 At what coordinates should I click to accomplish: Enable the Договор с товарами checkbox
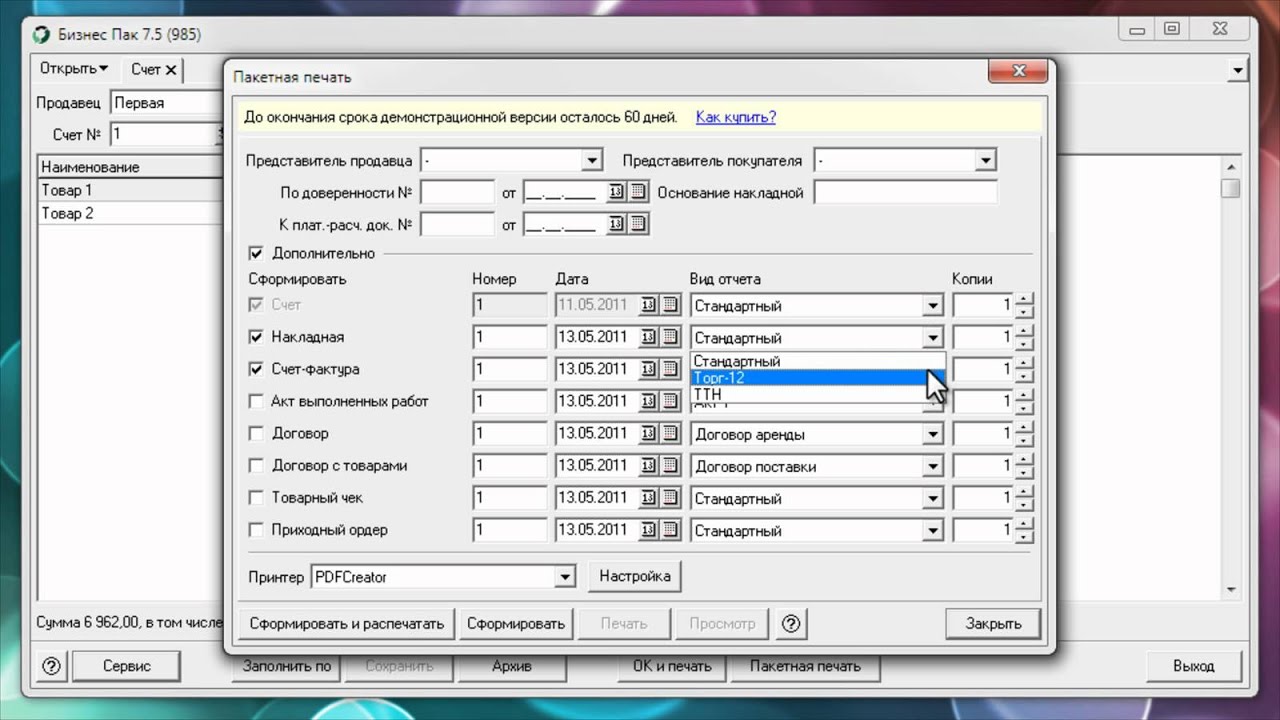pos(255,465)
